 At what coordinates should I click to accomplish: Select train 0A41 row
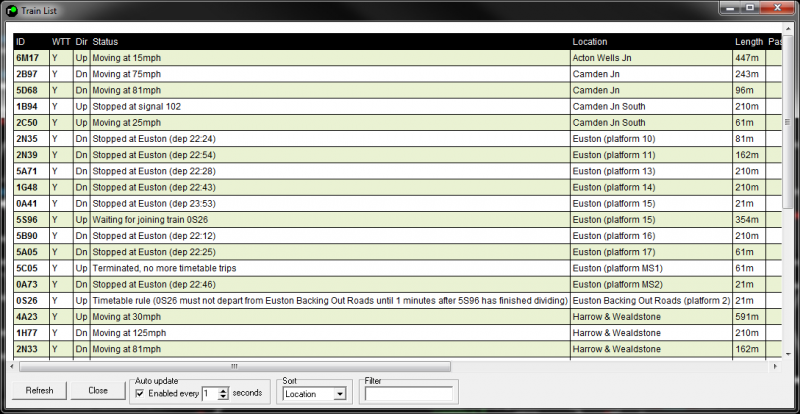click(397, 204)
